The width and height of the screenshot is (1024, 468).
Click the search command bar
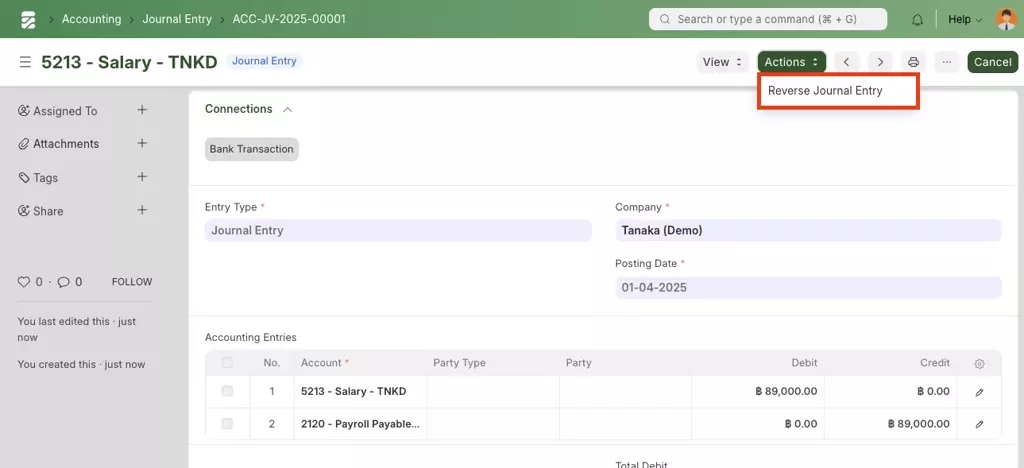(768, 19)
